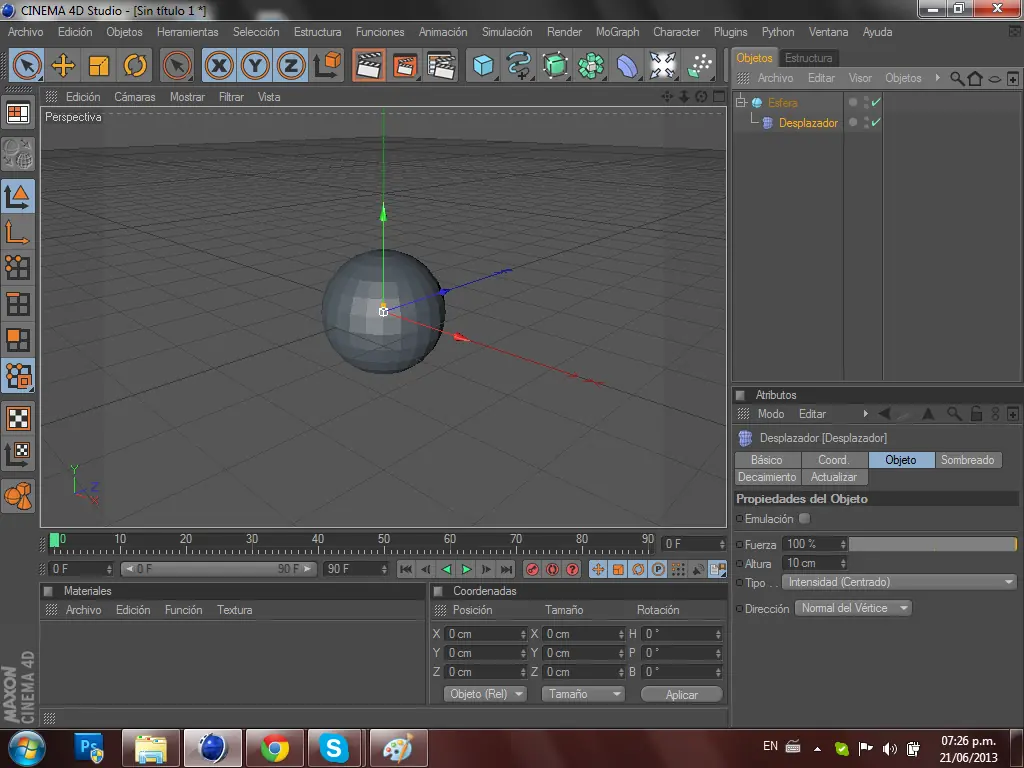Viewport: 1024px width, 768px height.
Task: Open the deformers palette icon
Action: coord(627,65)
